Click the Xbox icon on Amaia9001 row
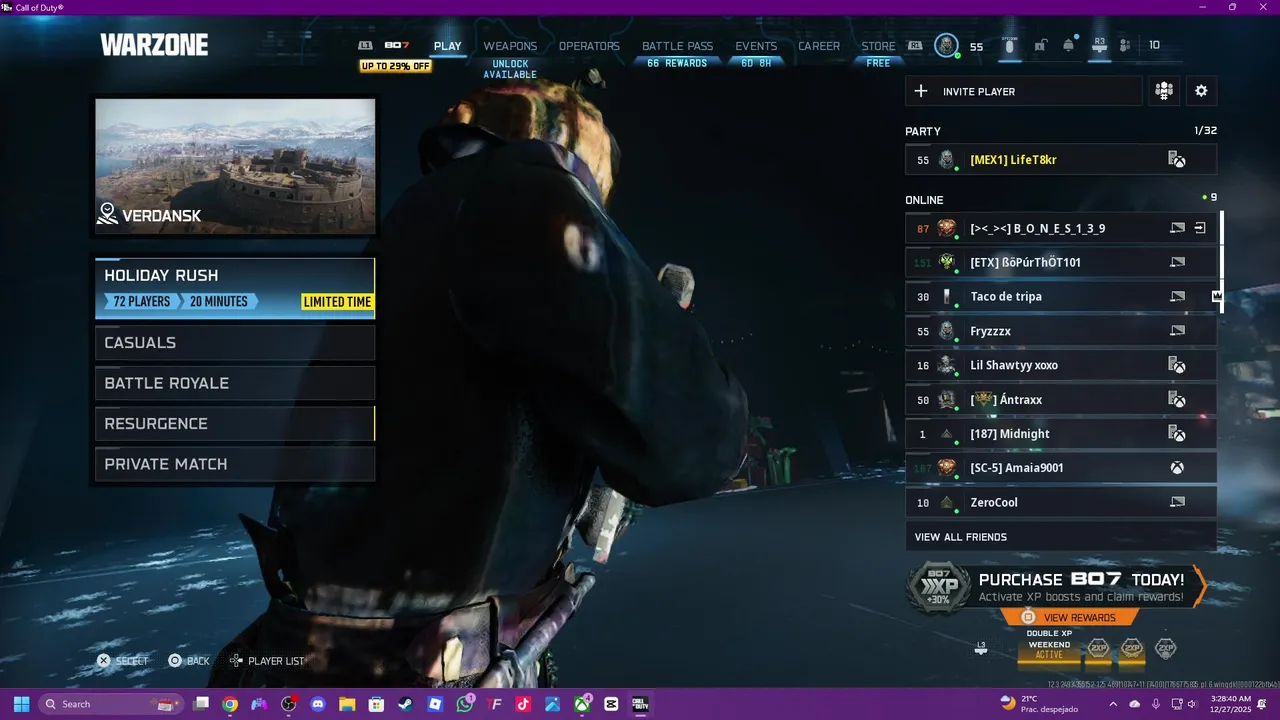The height and width of the screenshot is (720, 1280). (1178, 468)
